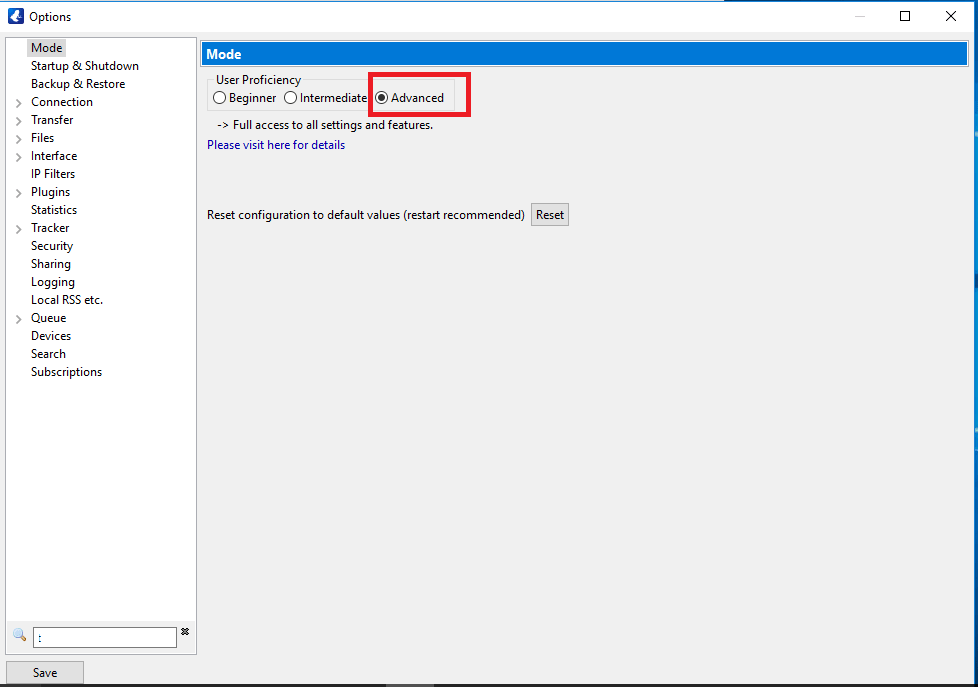The height and width of the screenshot is (687, 978).
Task: Open Backup & Restore settings
Action: pos(78,84)
